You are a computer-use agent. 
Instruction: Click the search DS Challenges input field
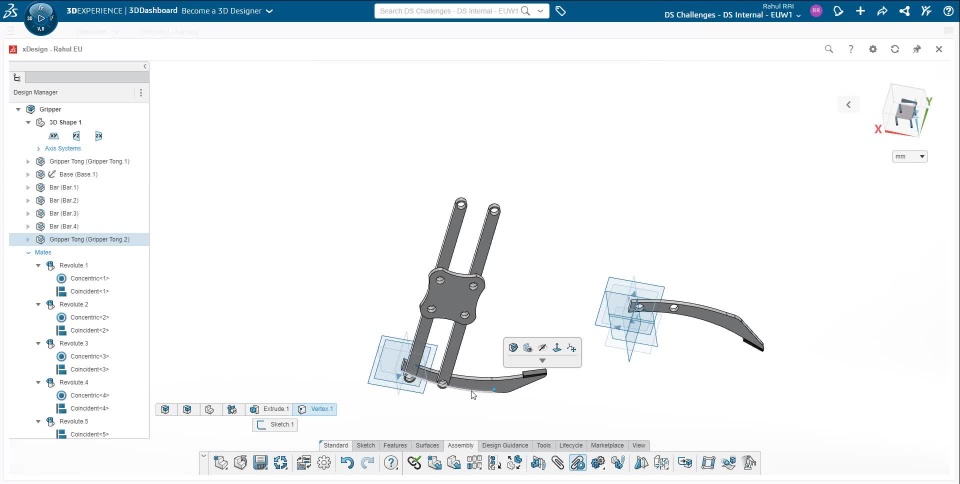click(449, 11)
